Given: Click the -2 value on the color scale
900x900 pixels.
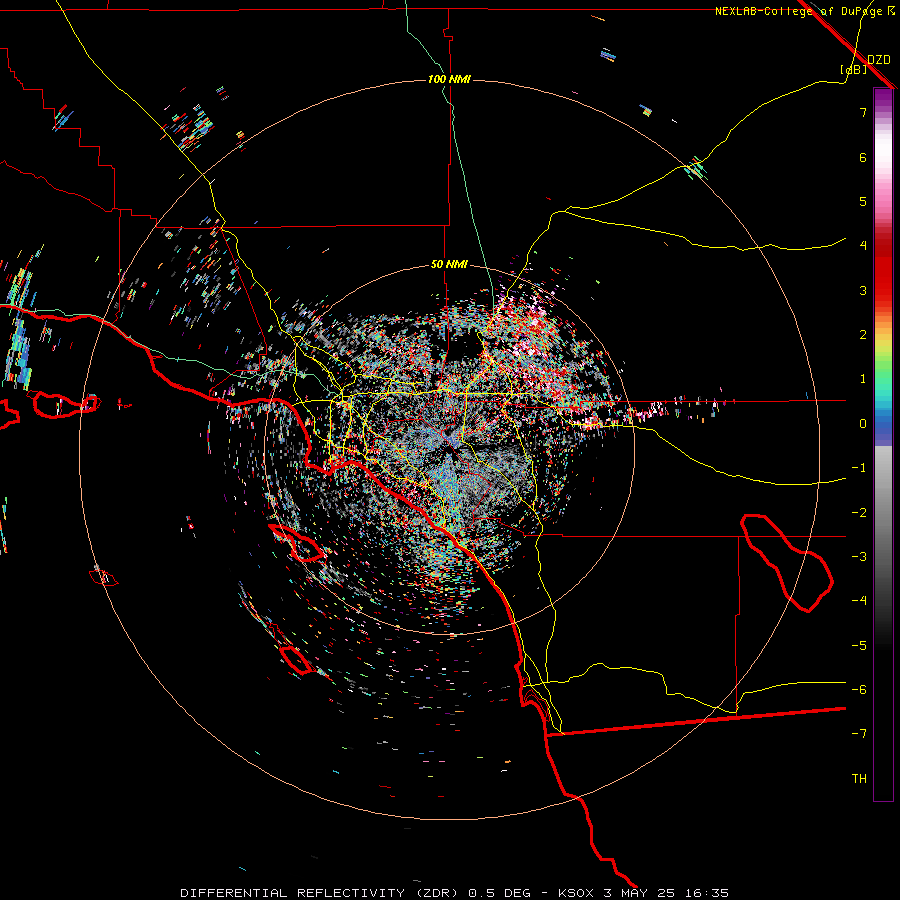Looking at the screenshot, I should coord(859,513).
